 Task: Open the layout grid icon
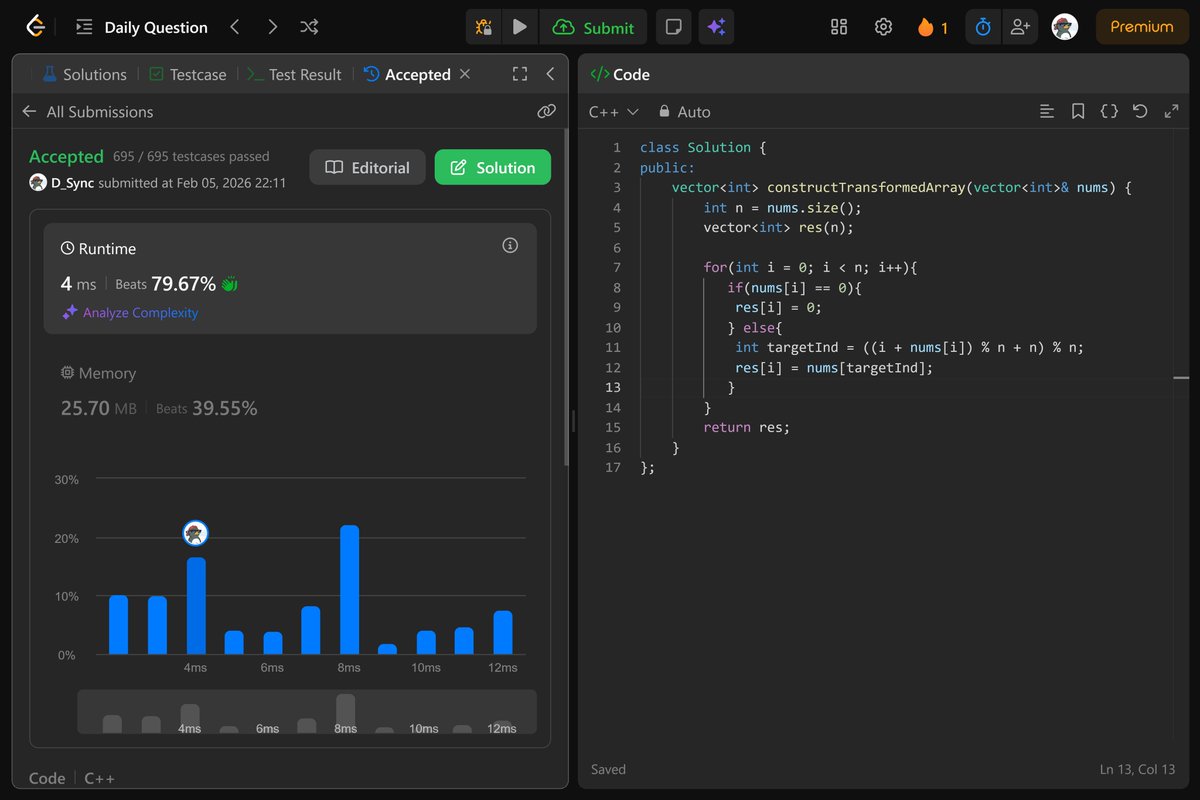coord(839,27)
